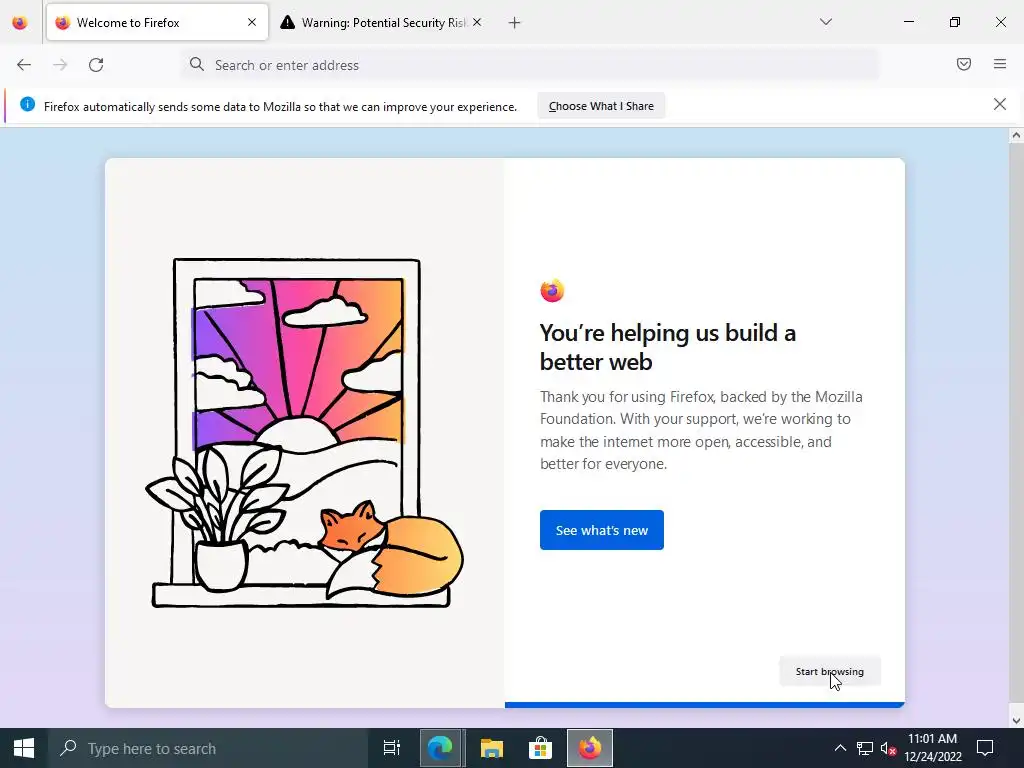The height and width of the screenshot is (768, 1024).
Task: Open network status tray icon
Action: click(865, 748)
